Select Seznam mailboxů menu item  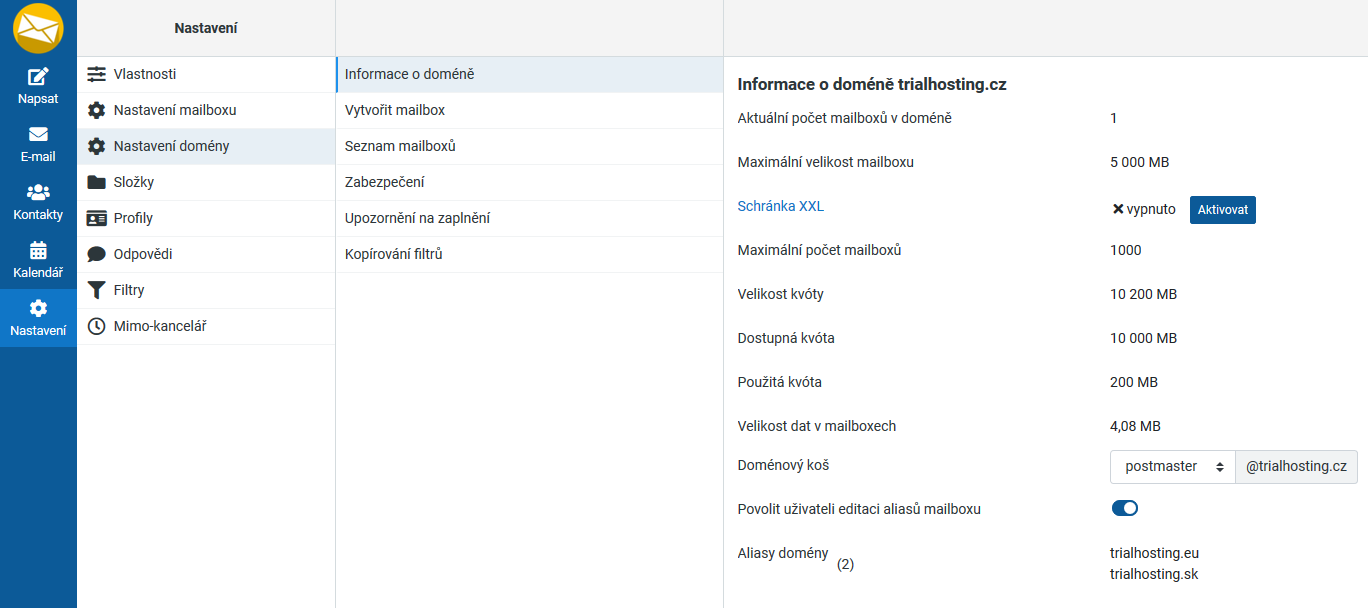(x=400, y=146)
